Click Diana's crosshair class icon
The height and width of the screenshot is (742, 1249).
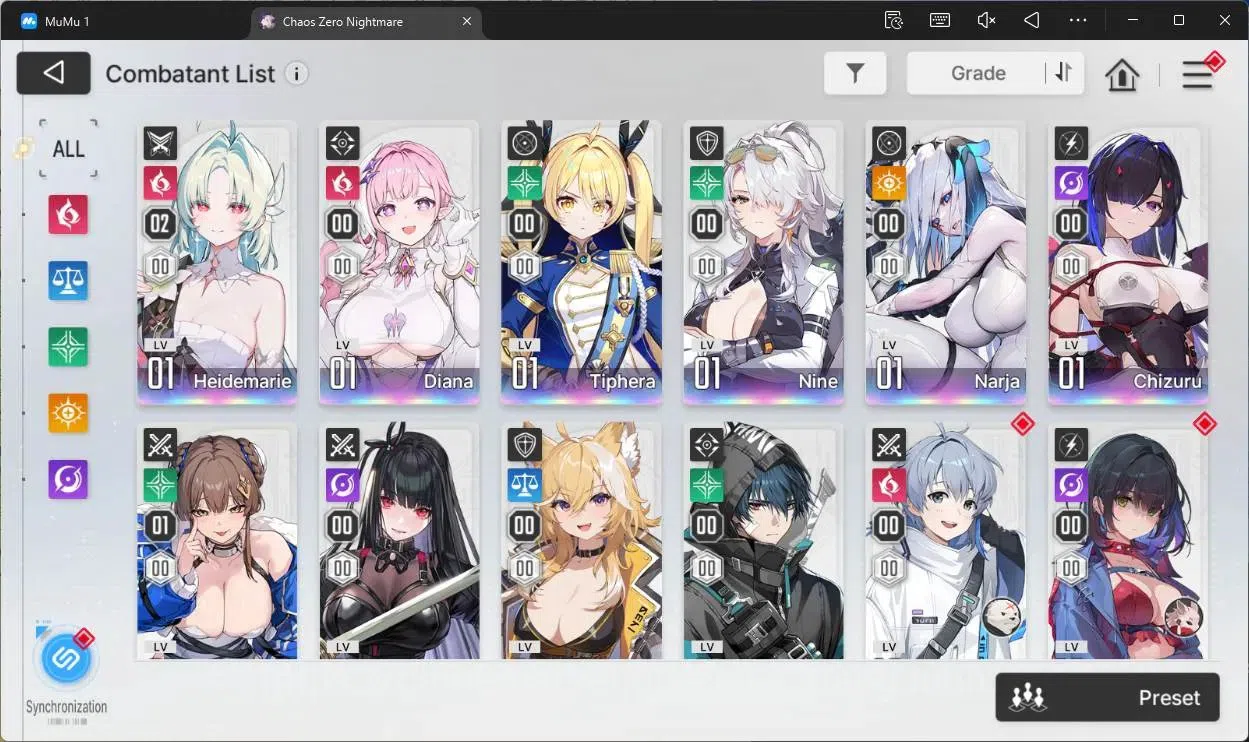(x=342, y=144)
